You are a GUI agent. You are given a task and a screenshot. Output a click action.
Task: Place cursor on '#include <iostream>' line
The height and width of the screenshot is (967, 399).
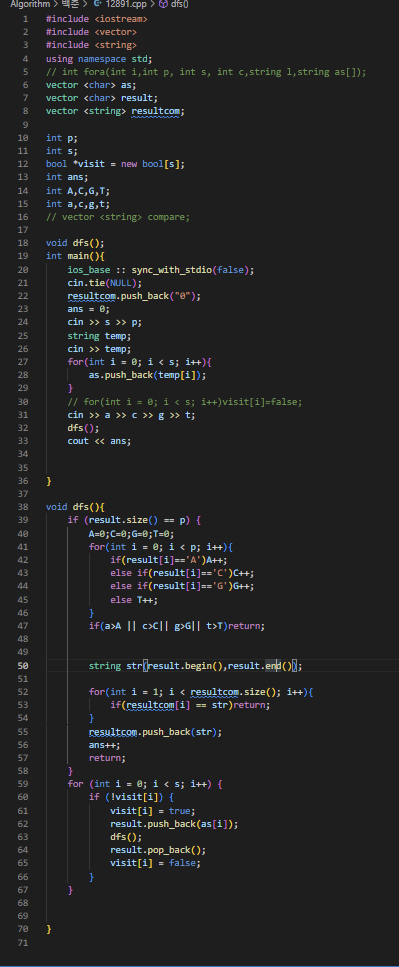coord(97,19)
